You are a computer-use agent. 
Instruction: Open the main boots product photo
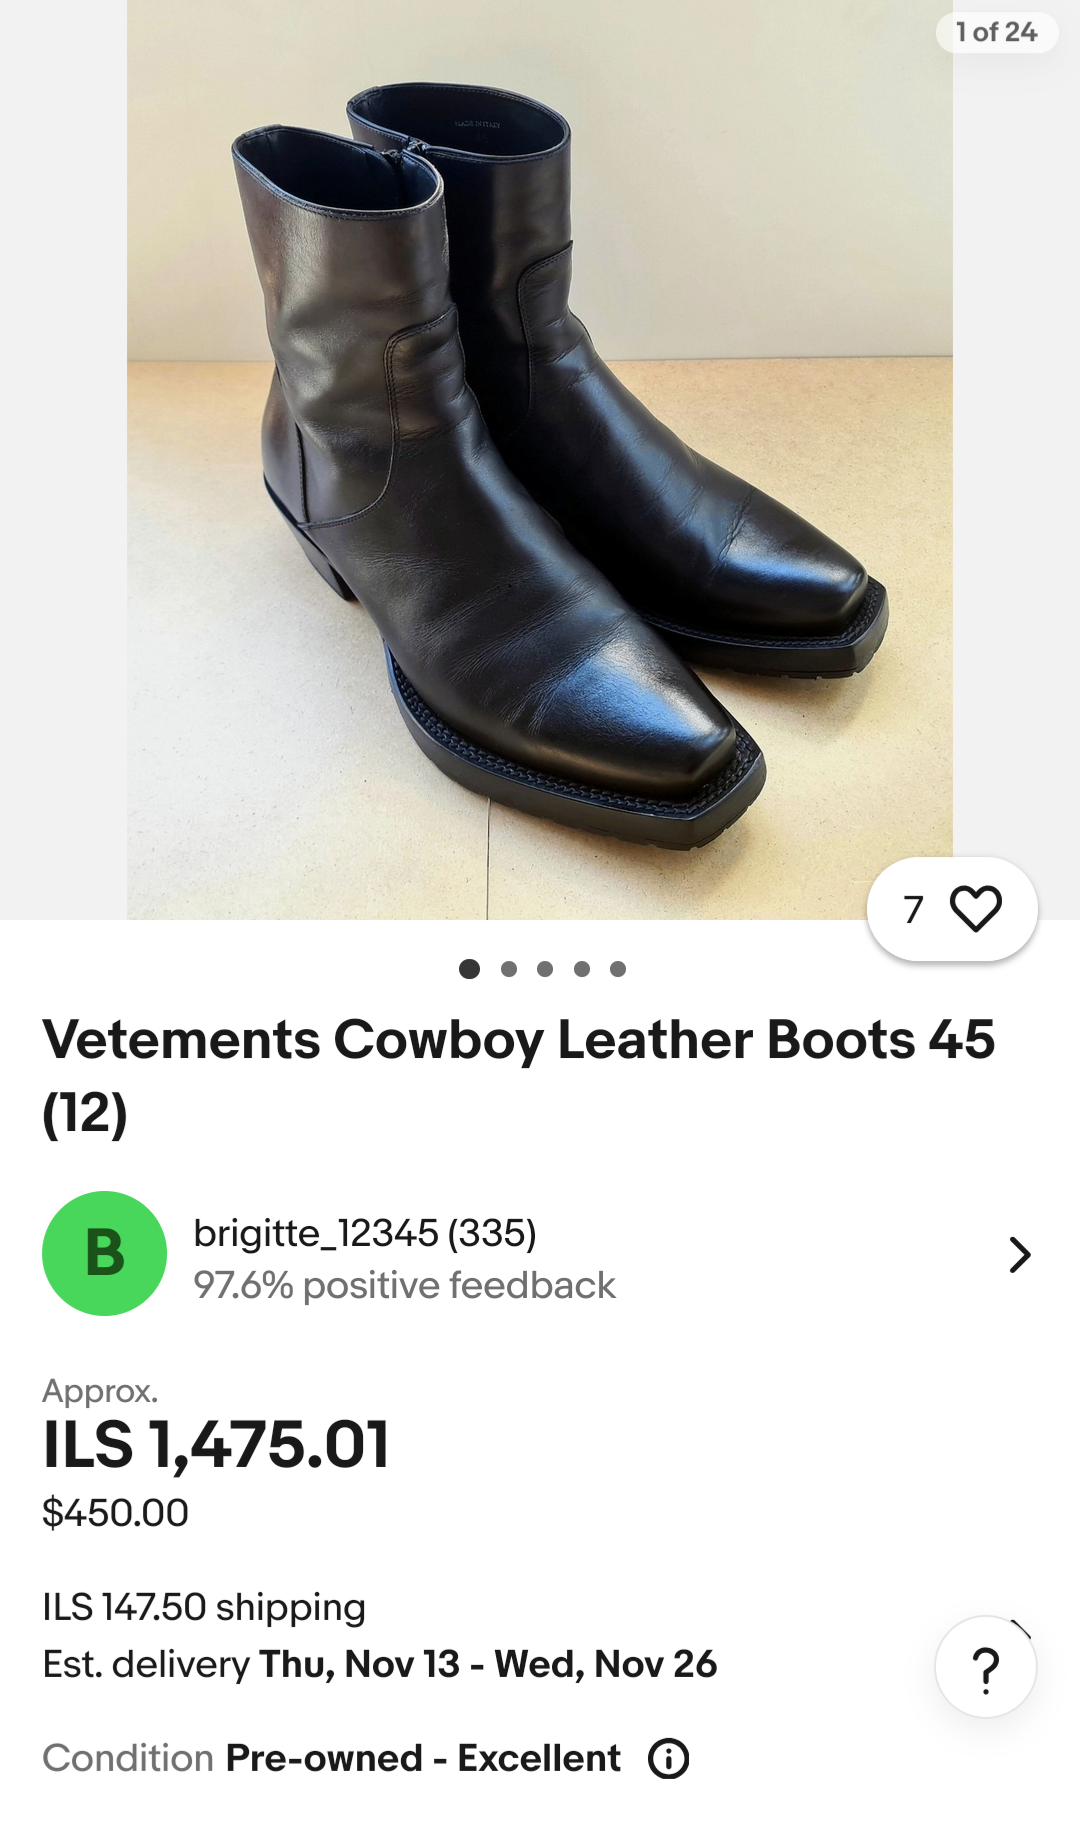[540, 460]
